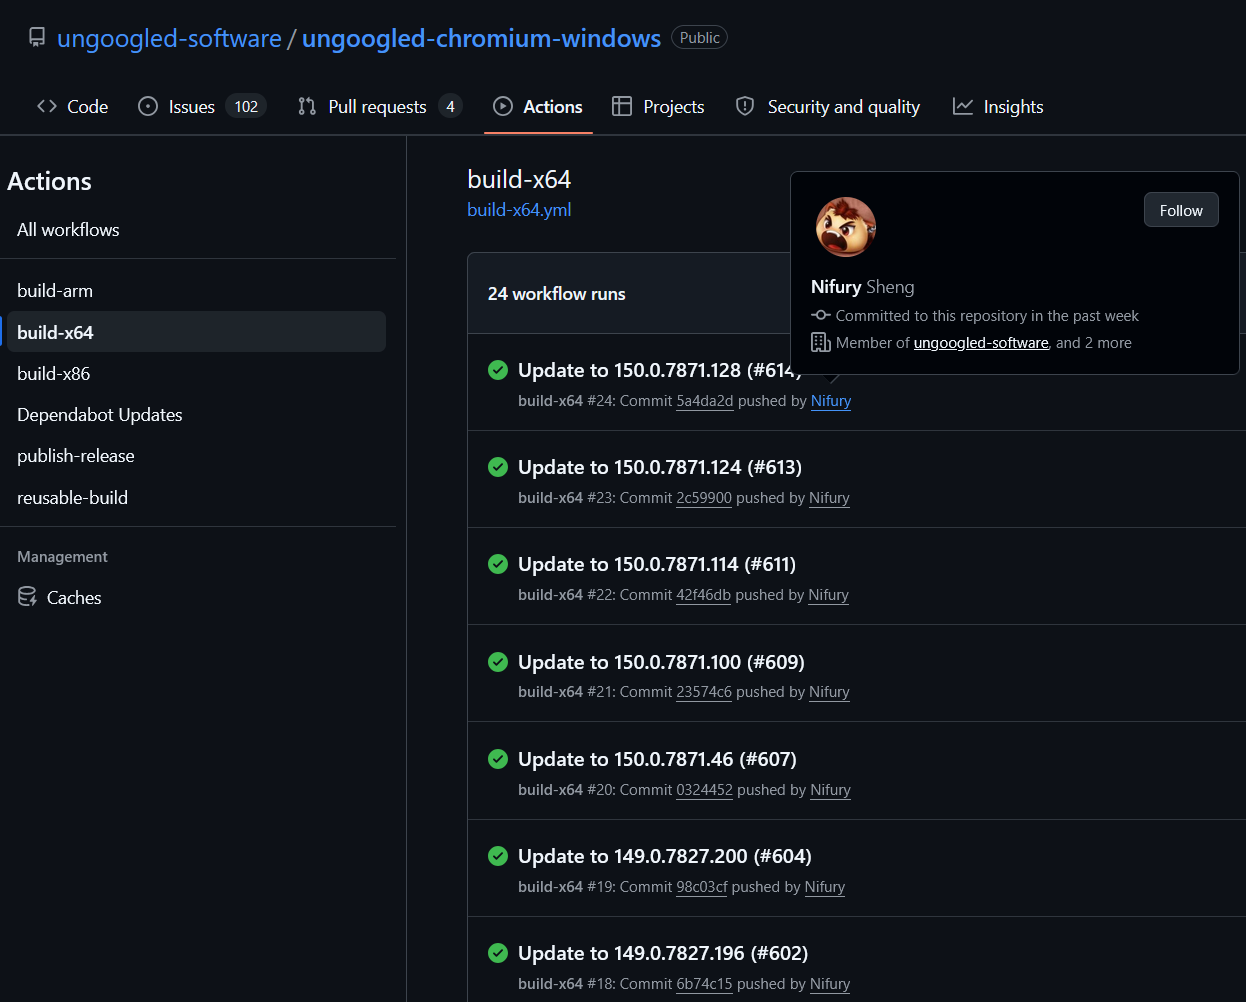Select the build-x64 workflow in sidebar
1246x1002 pixels.
[196, 332]
